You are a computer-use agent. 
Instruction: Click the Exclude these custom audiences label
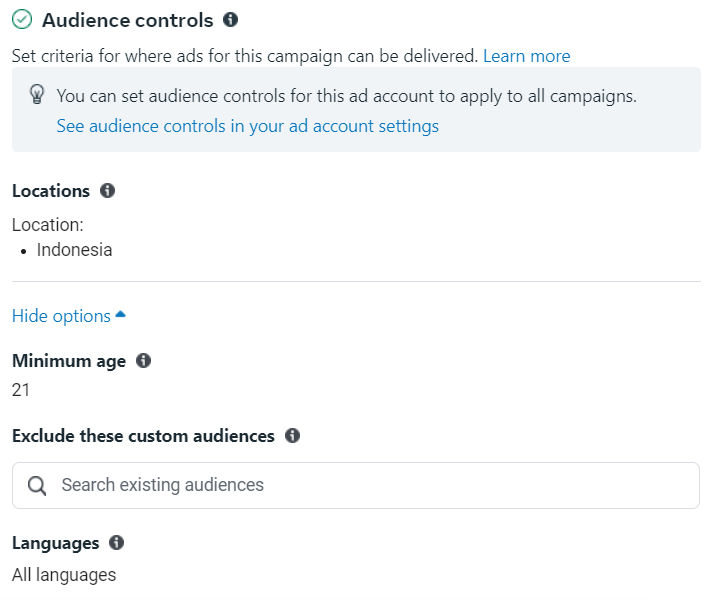pos(143,436)
